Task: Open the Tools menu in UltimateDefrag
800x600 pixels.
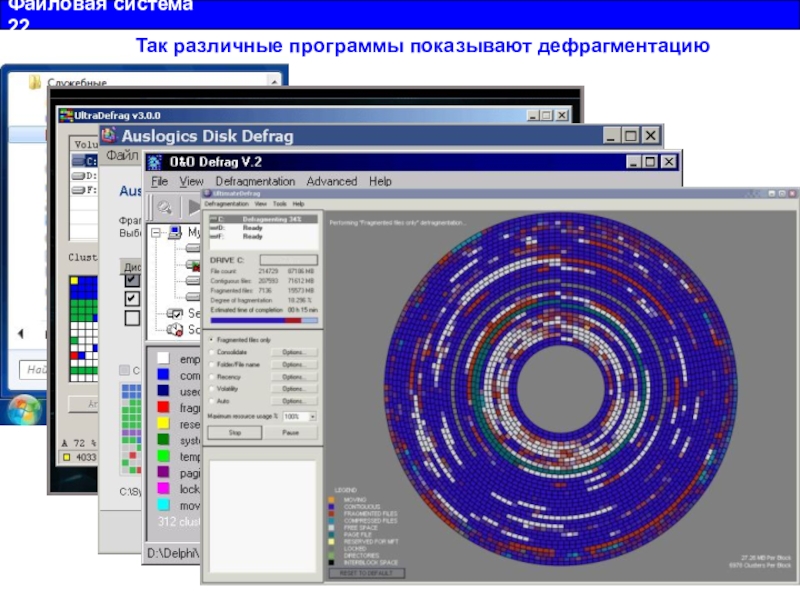Action: tap(280, 203)
